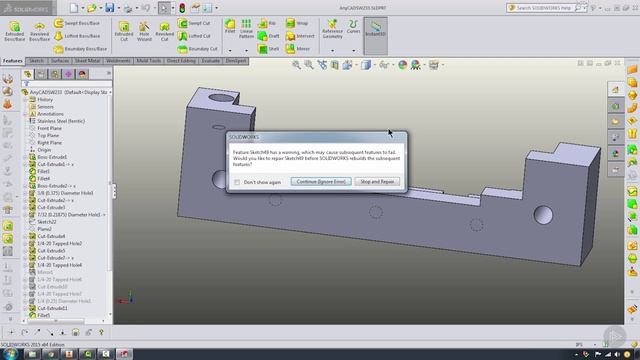640x360 pixels.
Task: Open the Reference Geometry dropdown arrow
Action: click(332, 51)
